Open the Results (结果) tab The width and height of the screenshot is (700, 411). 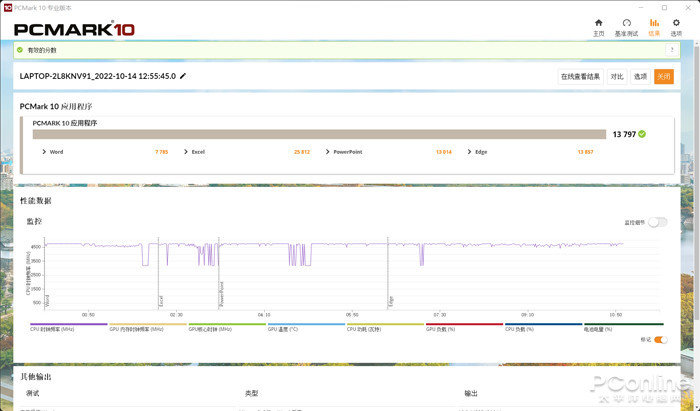coord(654,28)
